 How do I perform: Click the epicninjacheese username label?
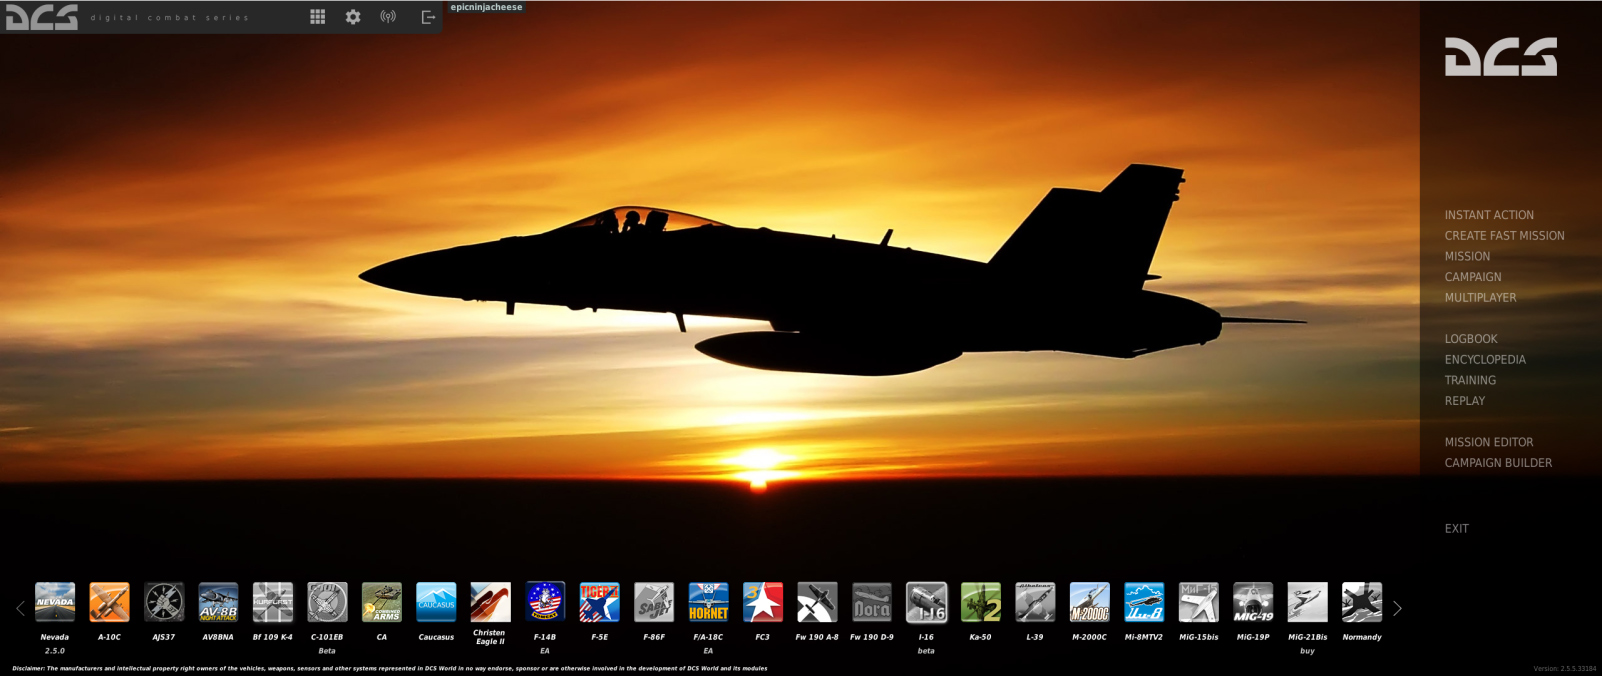pos(486,7)
